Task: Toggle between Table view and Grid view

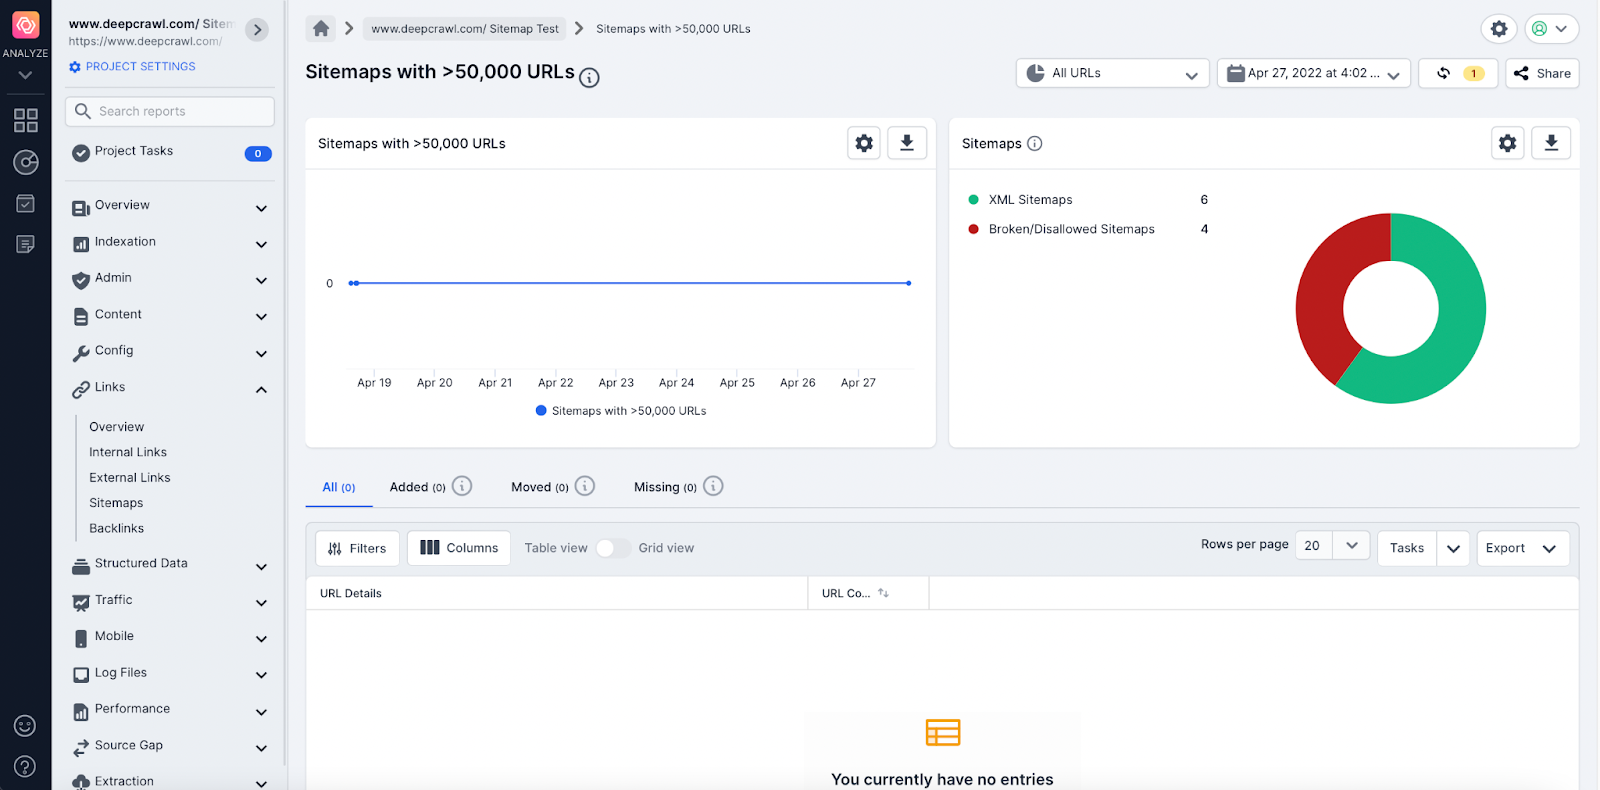Action: (x=612, y=548)
